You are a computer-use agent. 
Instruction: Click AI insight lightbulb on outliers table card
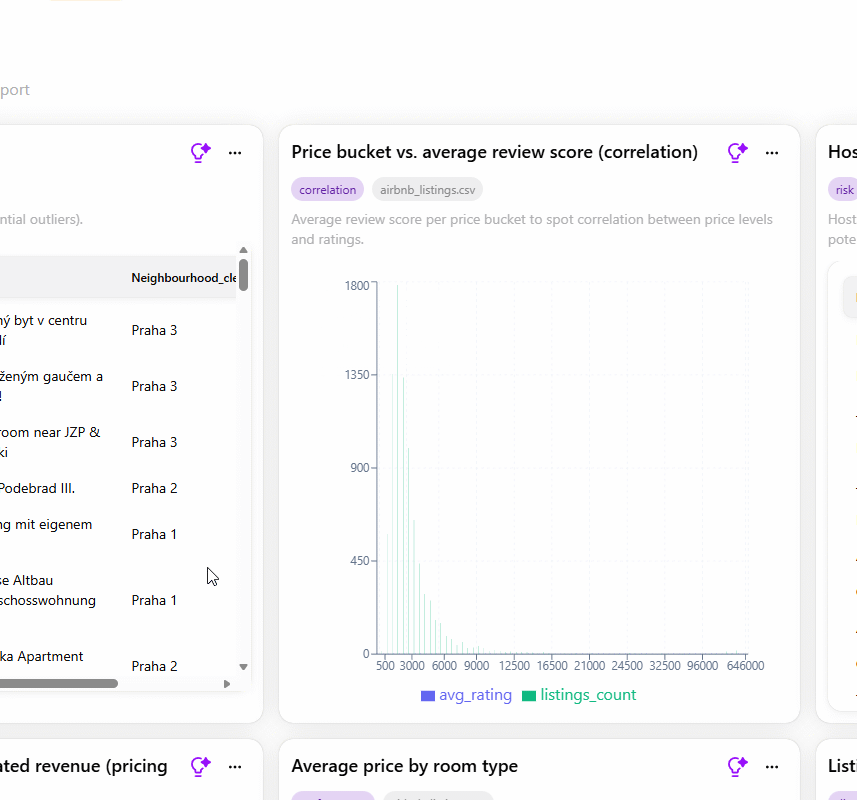(201, 152)
